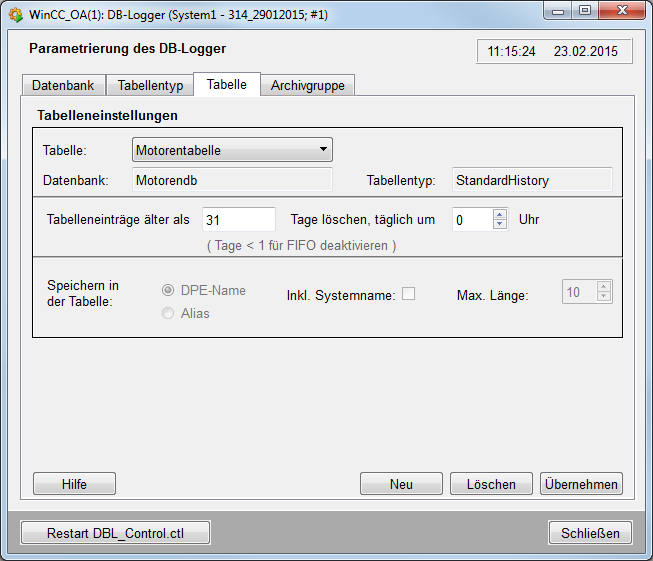Click the Tabellentyp field showing StandardHistory

click(532, 180)
